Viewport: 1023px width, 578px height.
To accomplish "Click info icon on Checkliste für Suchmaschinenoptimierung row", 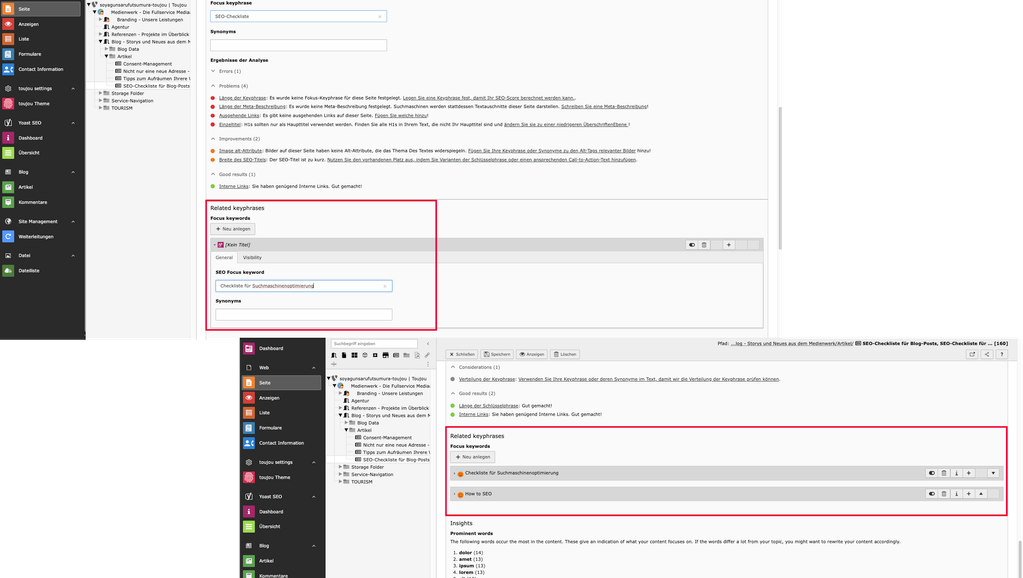I will [x=955, y=473].
